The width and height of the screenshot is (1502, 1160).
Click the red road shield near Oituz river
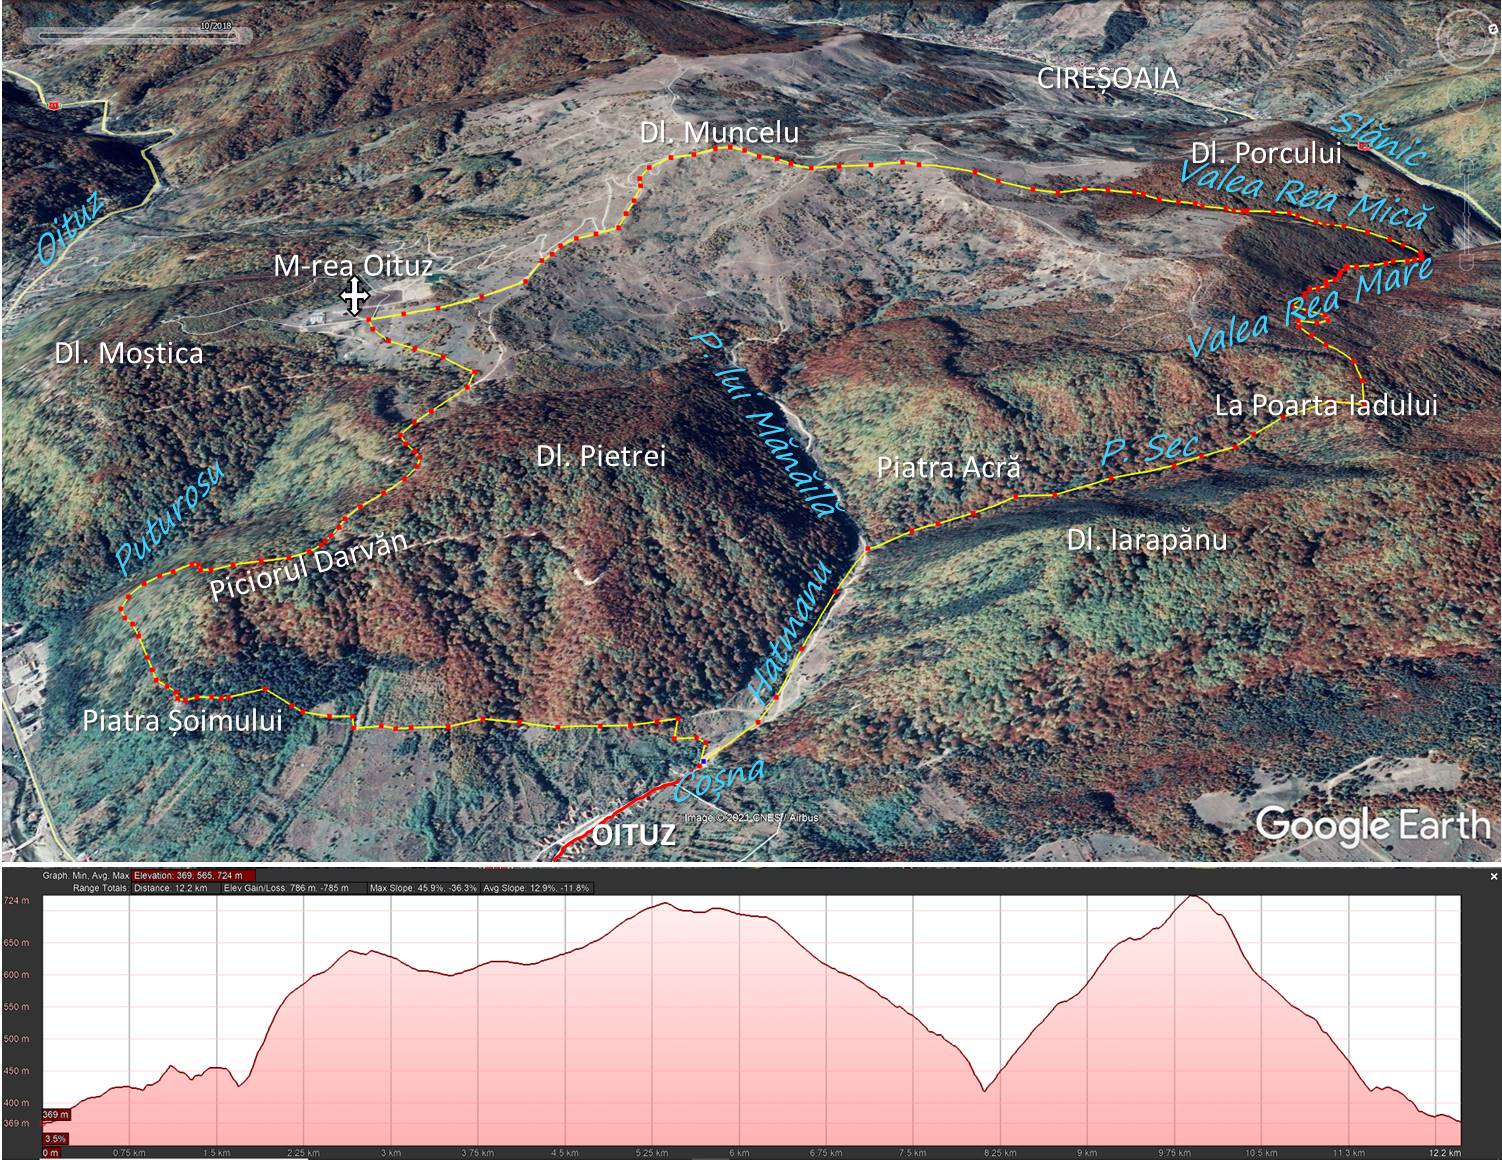click(53, 104)
